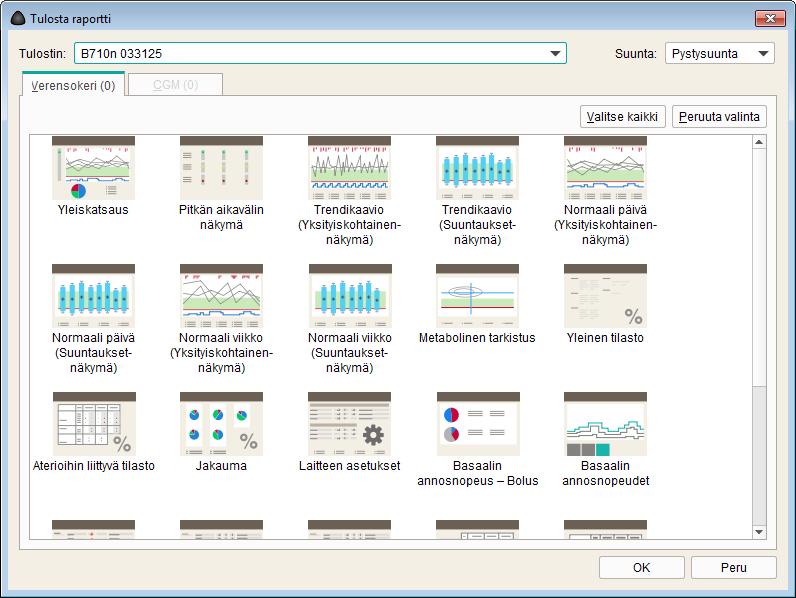Pick the Laitteen asetukset report icon
796x598 pixels.
click(x=349, y=424)
